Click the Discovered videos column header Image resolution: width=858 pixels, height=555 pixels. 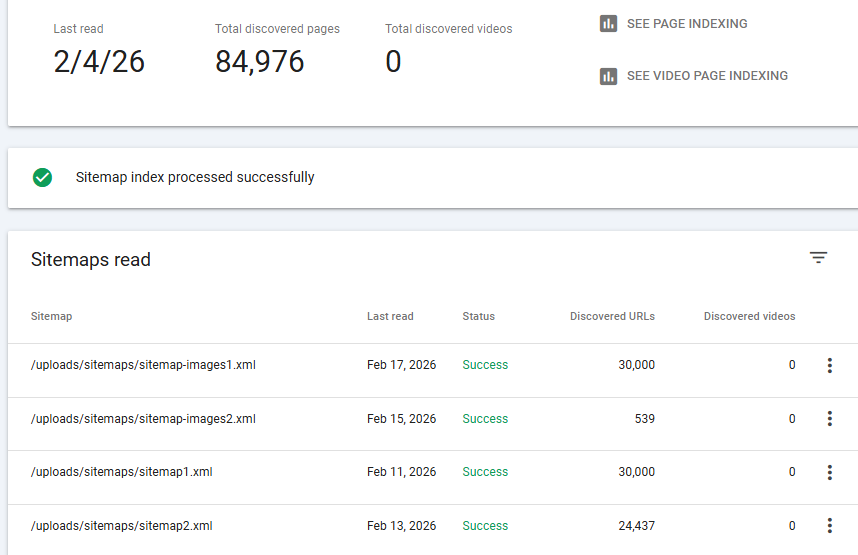(749, 316)
